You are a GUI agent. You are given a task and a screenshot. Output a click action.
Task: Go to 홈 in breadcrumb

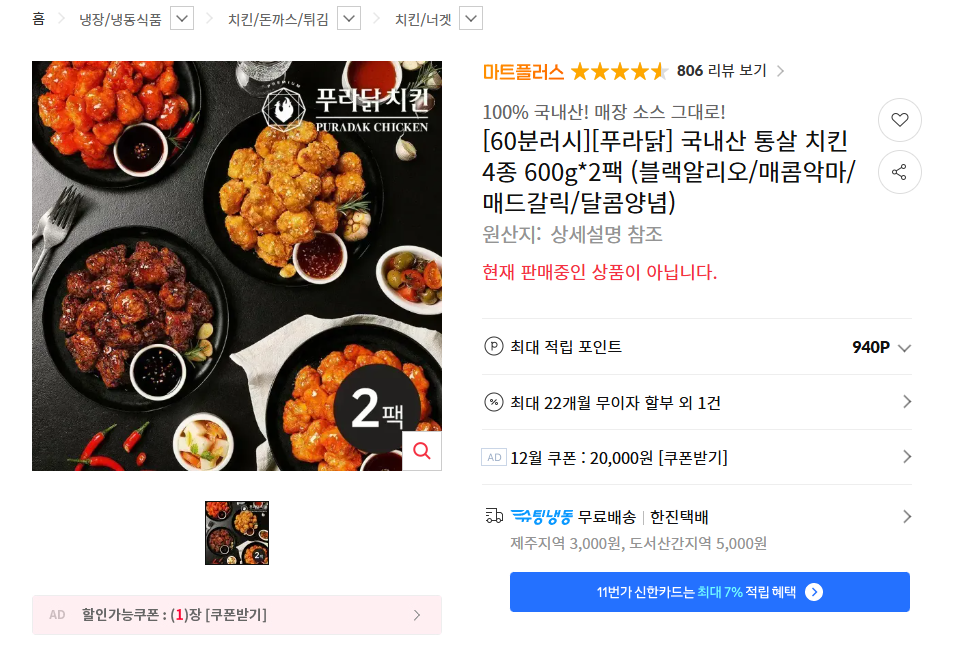point(38,19)
